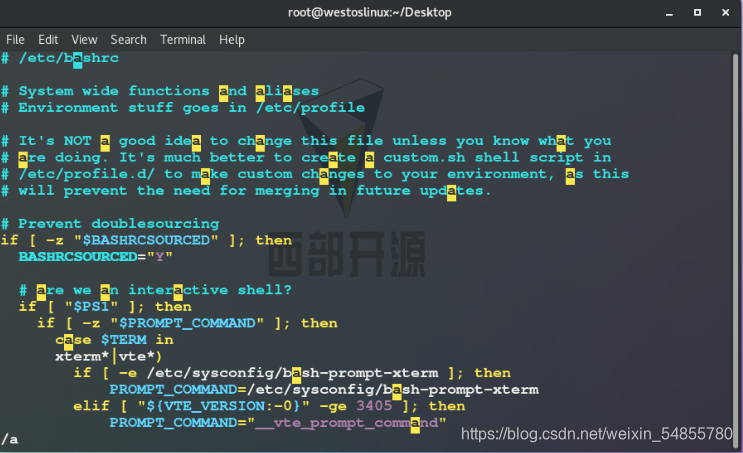
Task: Click the word 'environment,' in comment
Action: coord(501,174)
